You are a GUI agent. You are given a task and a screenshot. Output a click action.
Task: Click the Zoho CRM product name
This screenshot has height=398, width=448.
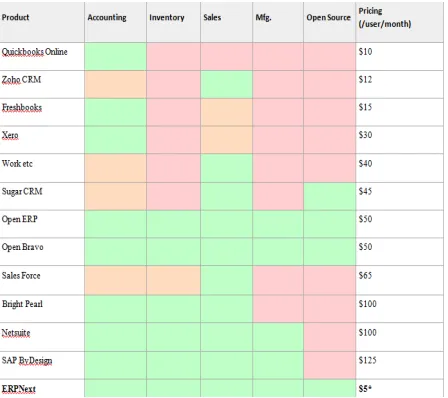coord(21,80)
